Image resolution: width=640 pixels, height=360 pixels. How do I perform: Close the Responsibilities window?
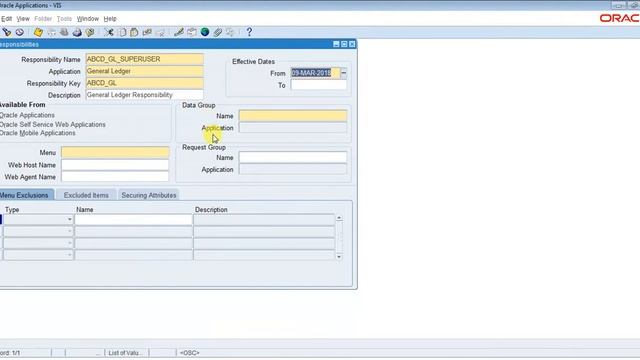352,44
